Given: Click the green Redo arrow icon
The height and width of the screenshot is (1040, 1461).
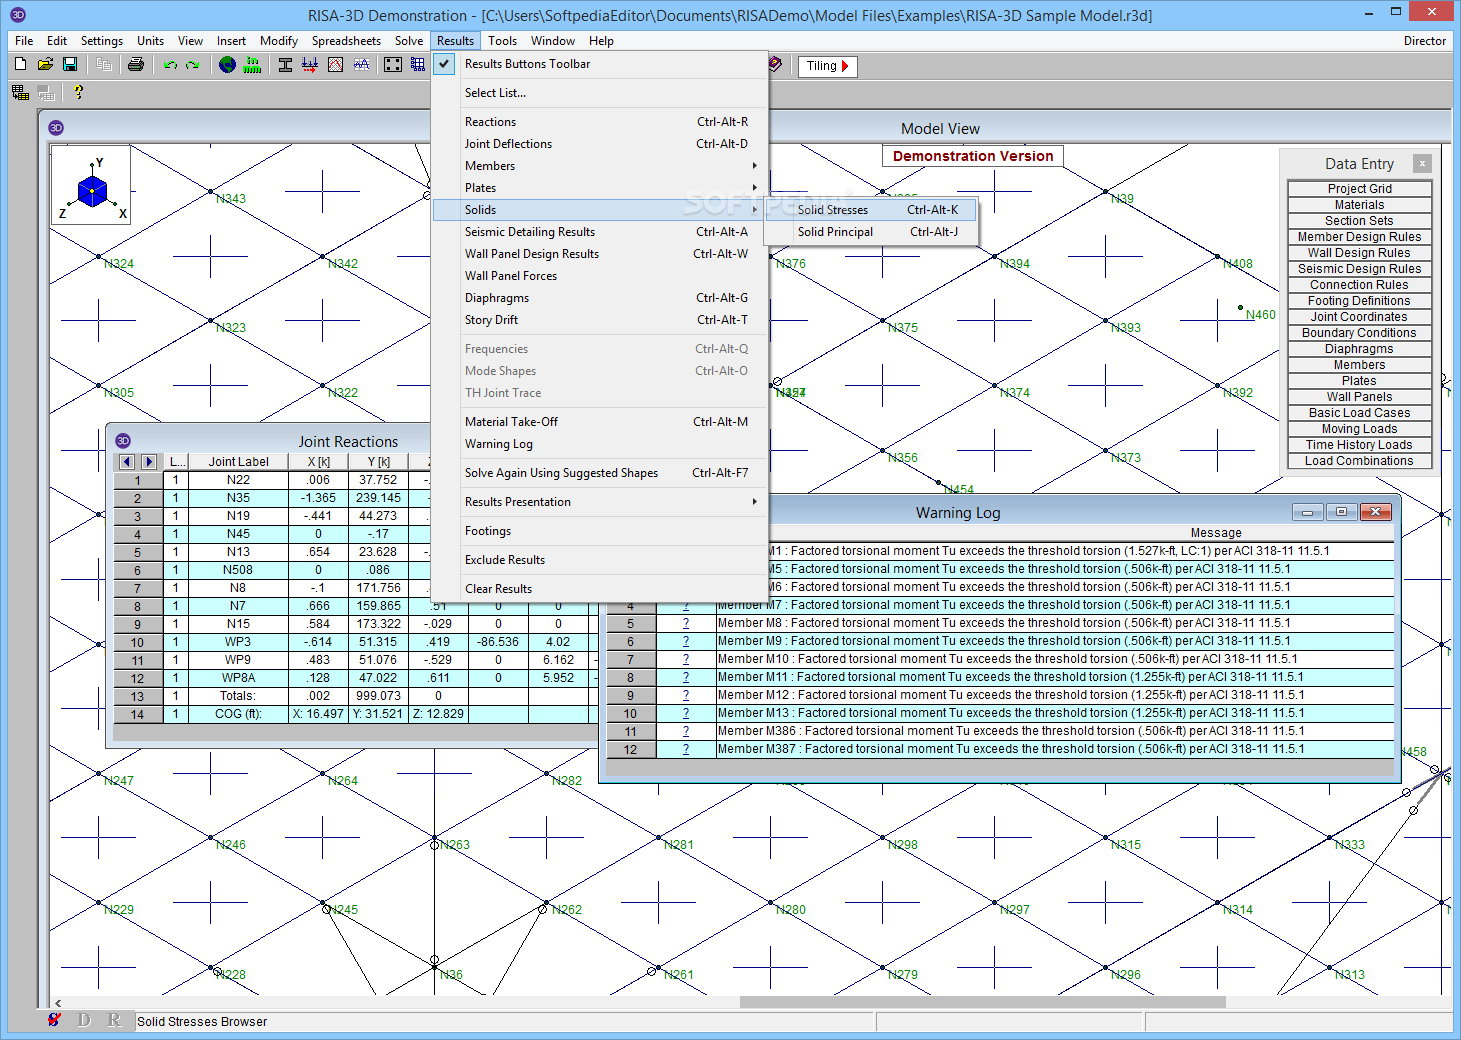Looking at the screenshot, I should coord(193,64).
